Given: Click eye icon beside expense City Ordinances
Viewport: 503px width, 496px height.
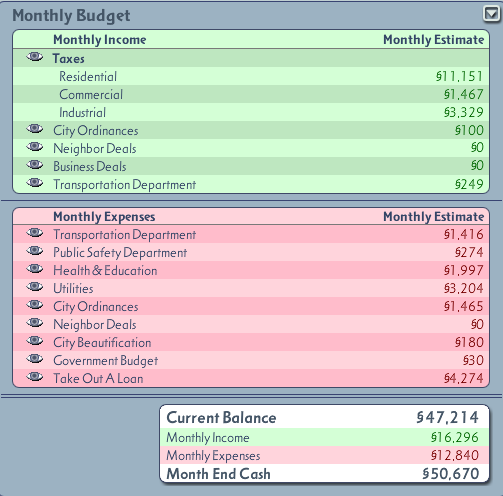Looking at the screenshot, I should 35,305.
